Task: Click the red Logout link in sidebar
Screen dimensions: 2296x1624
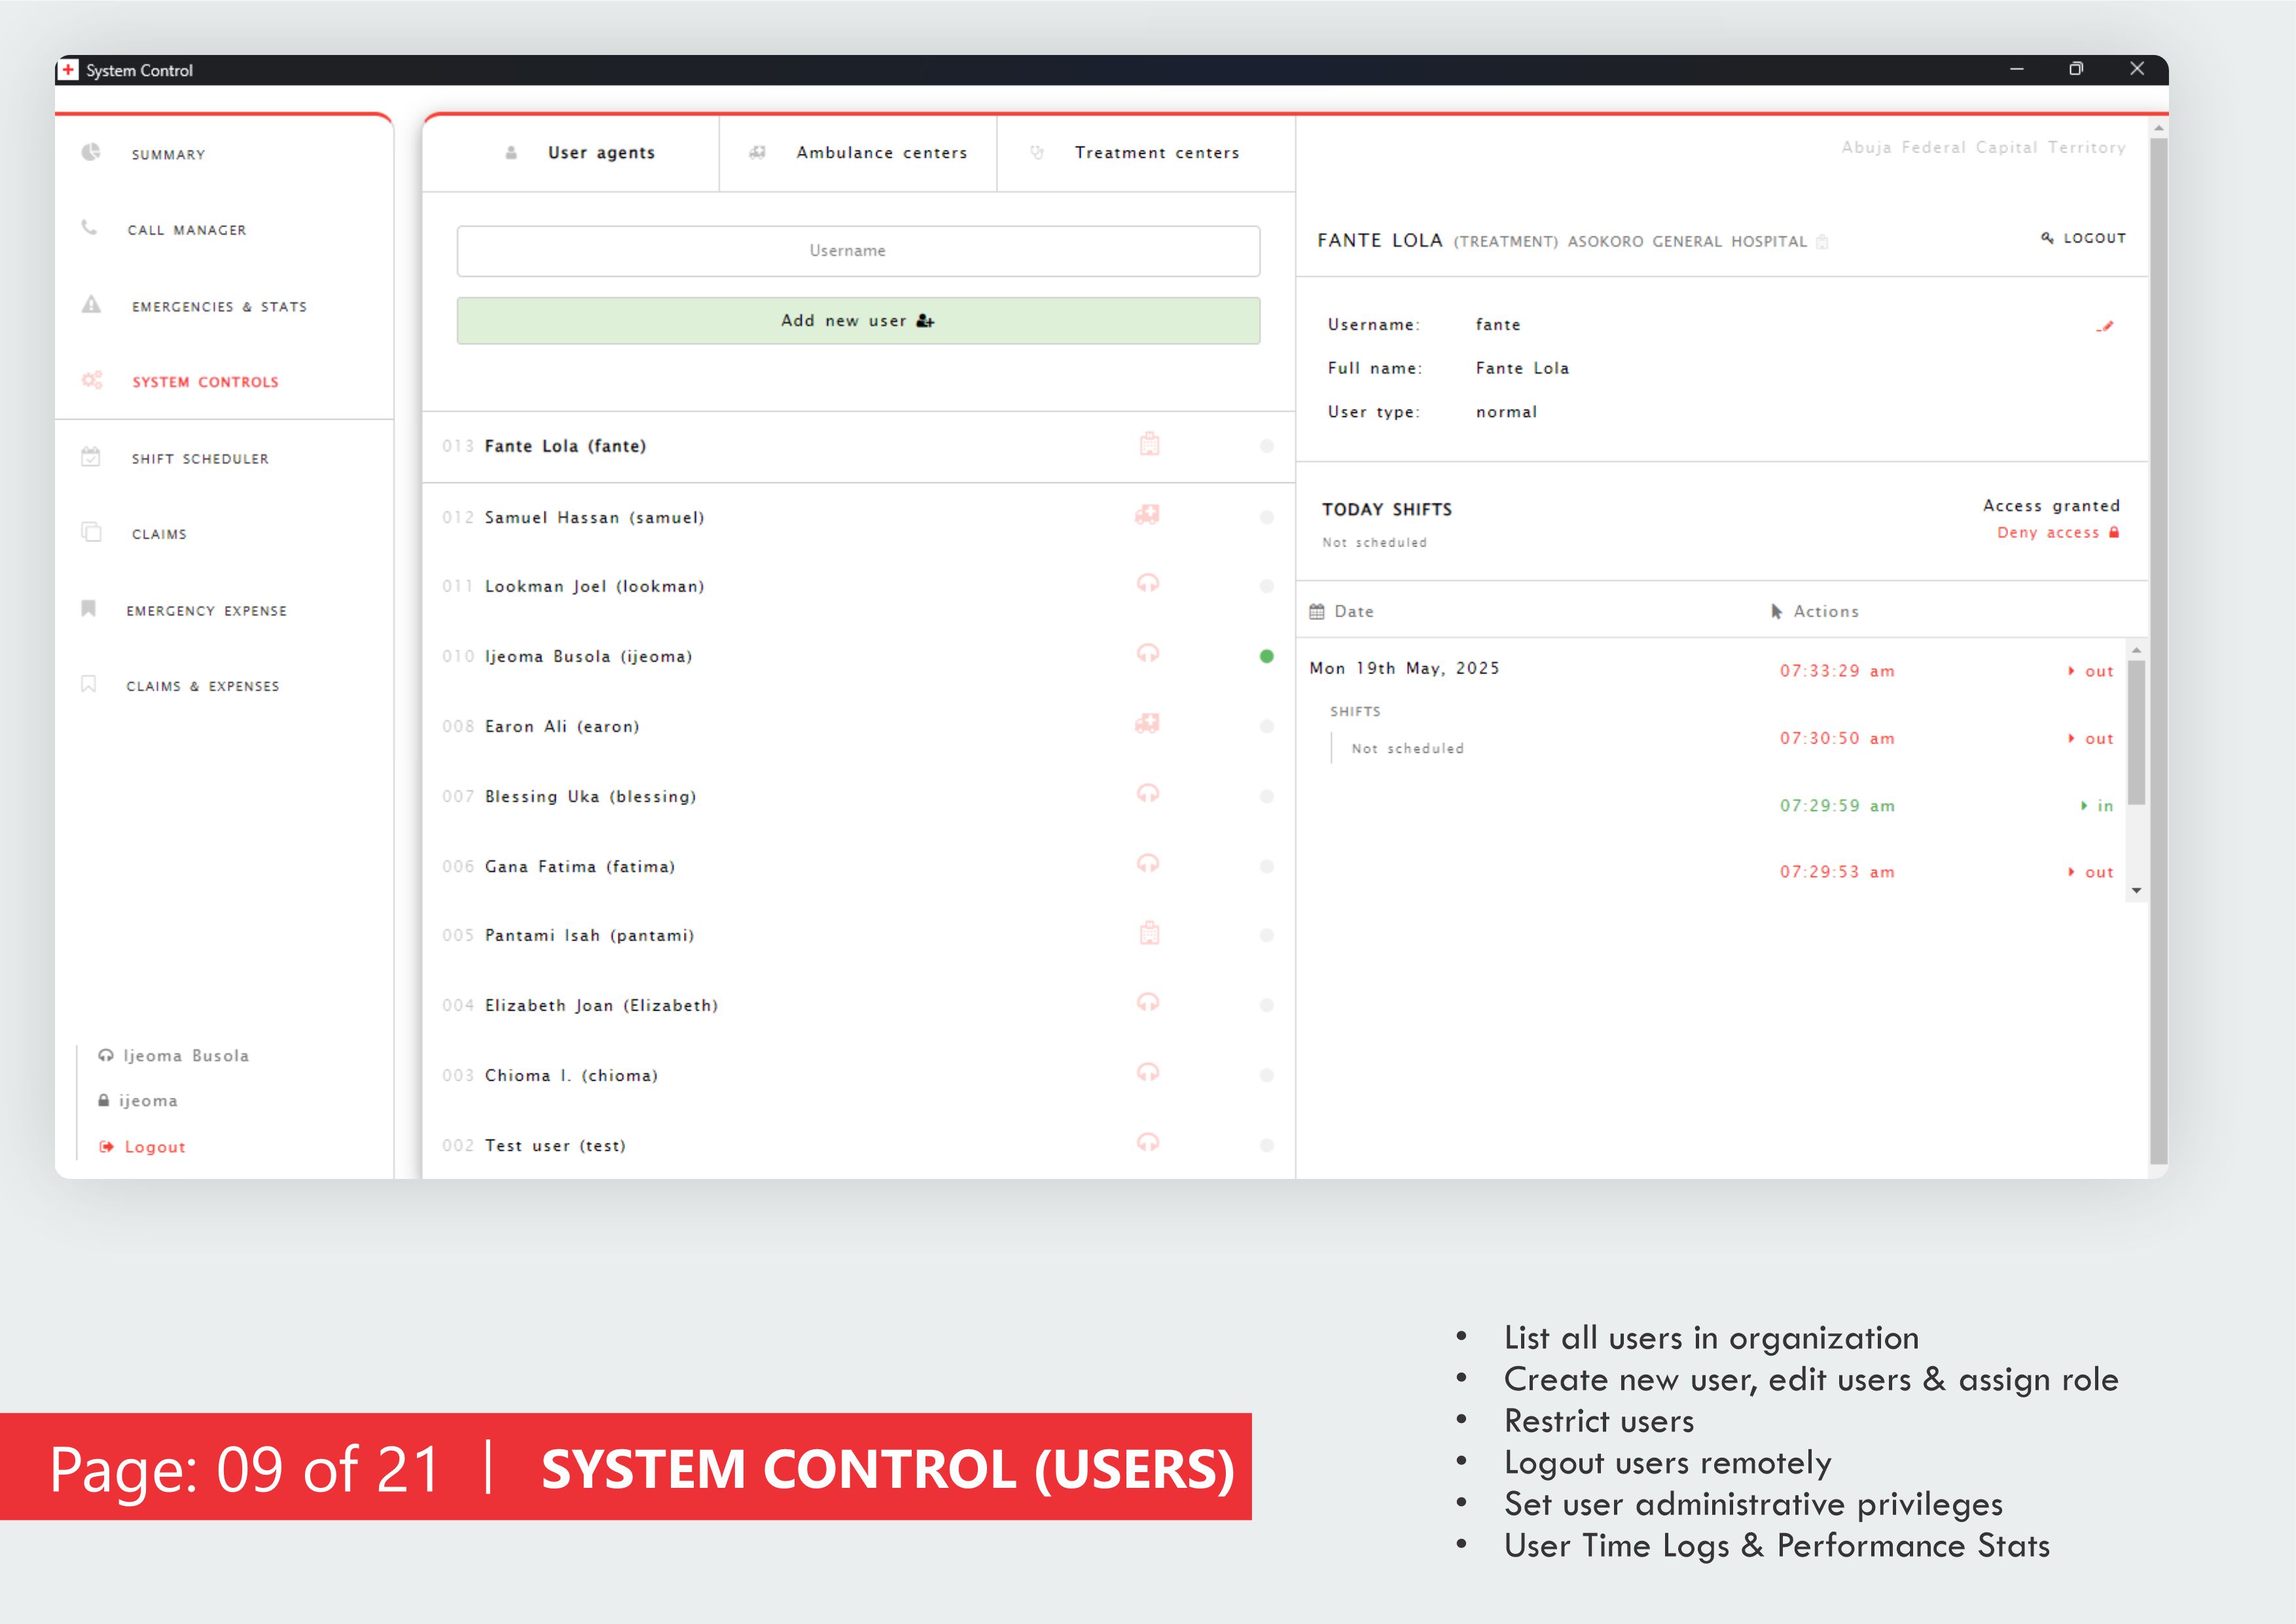Action: tap(142, 1147)
